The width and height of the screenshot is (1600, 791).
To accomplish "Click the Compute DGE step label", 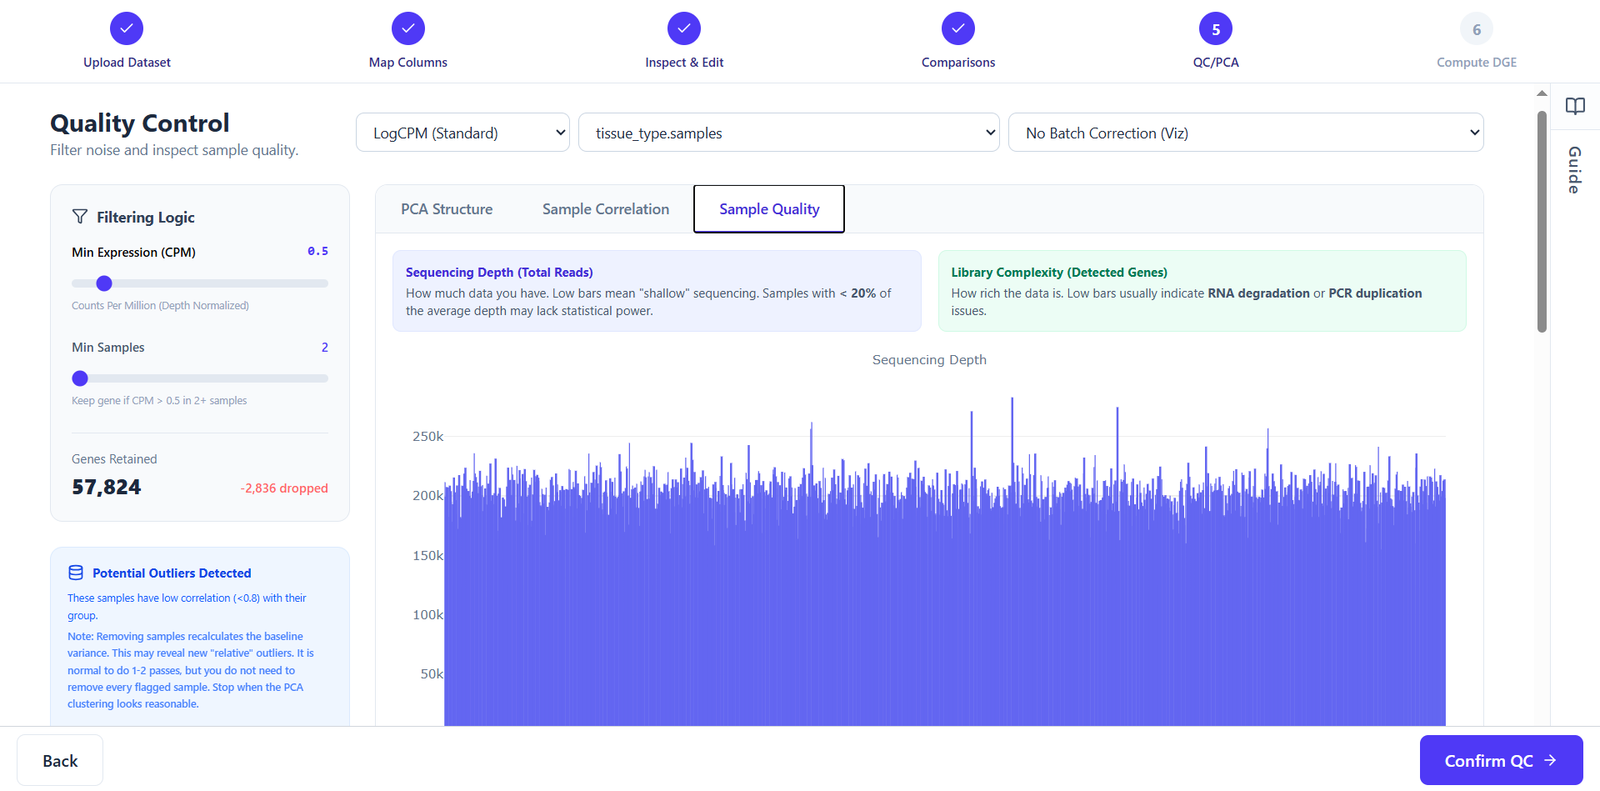I will click(x=1477, y=62).
